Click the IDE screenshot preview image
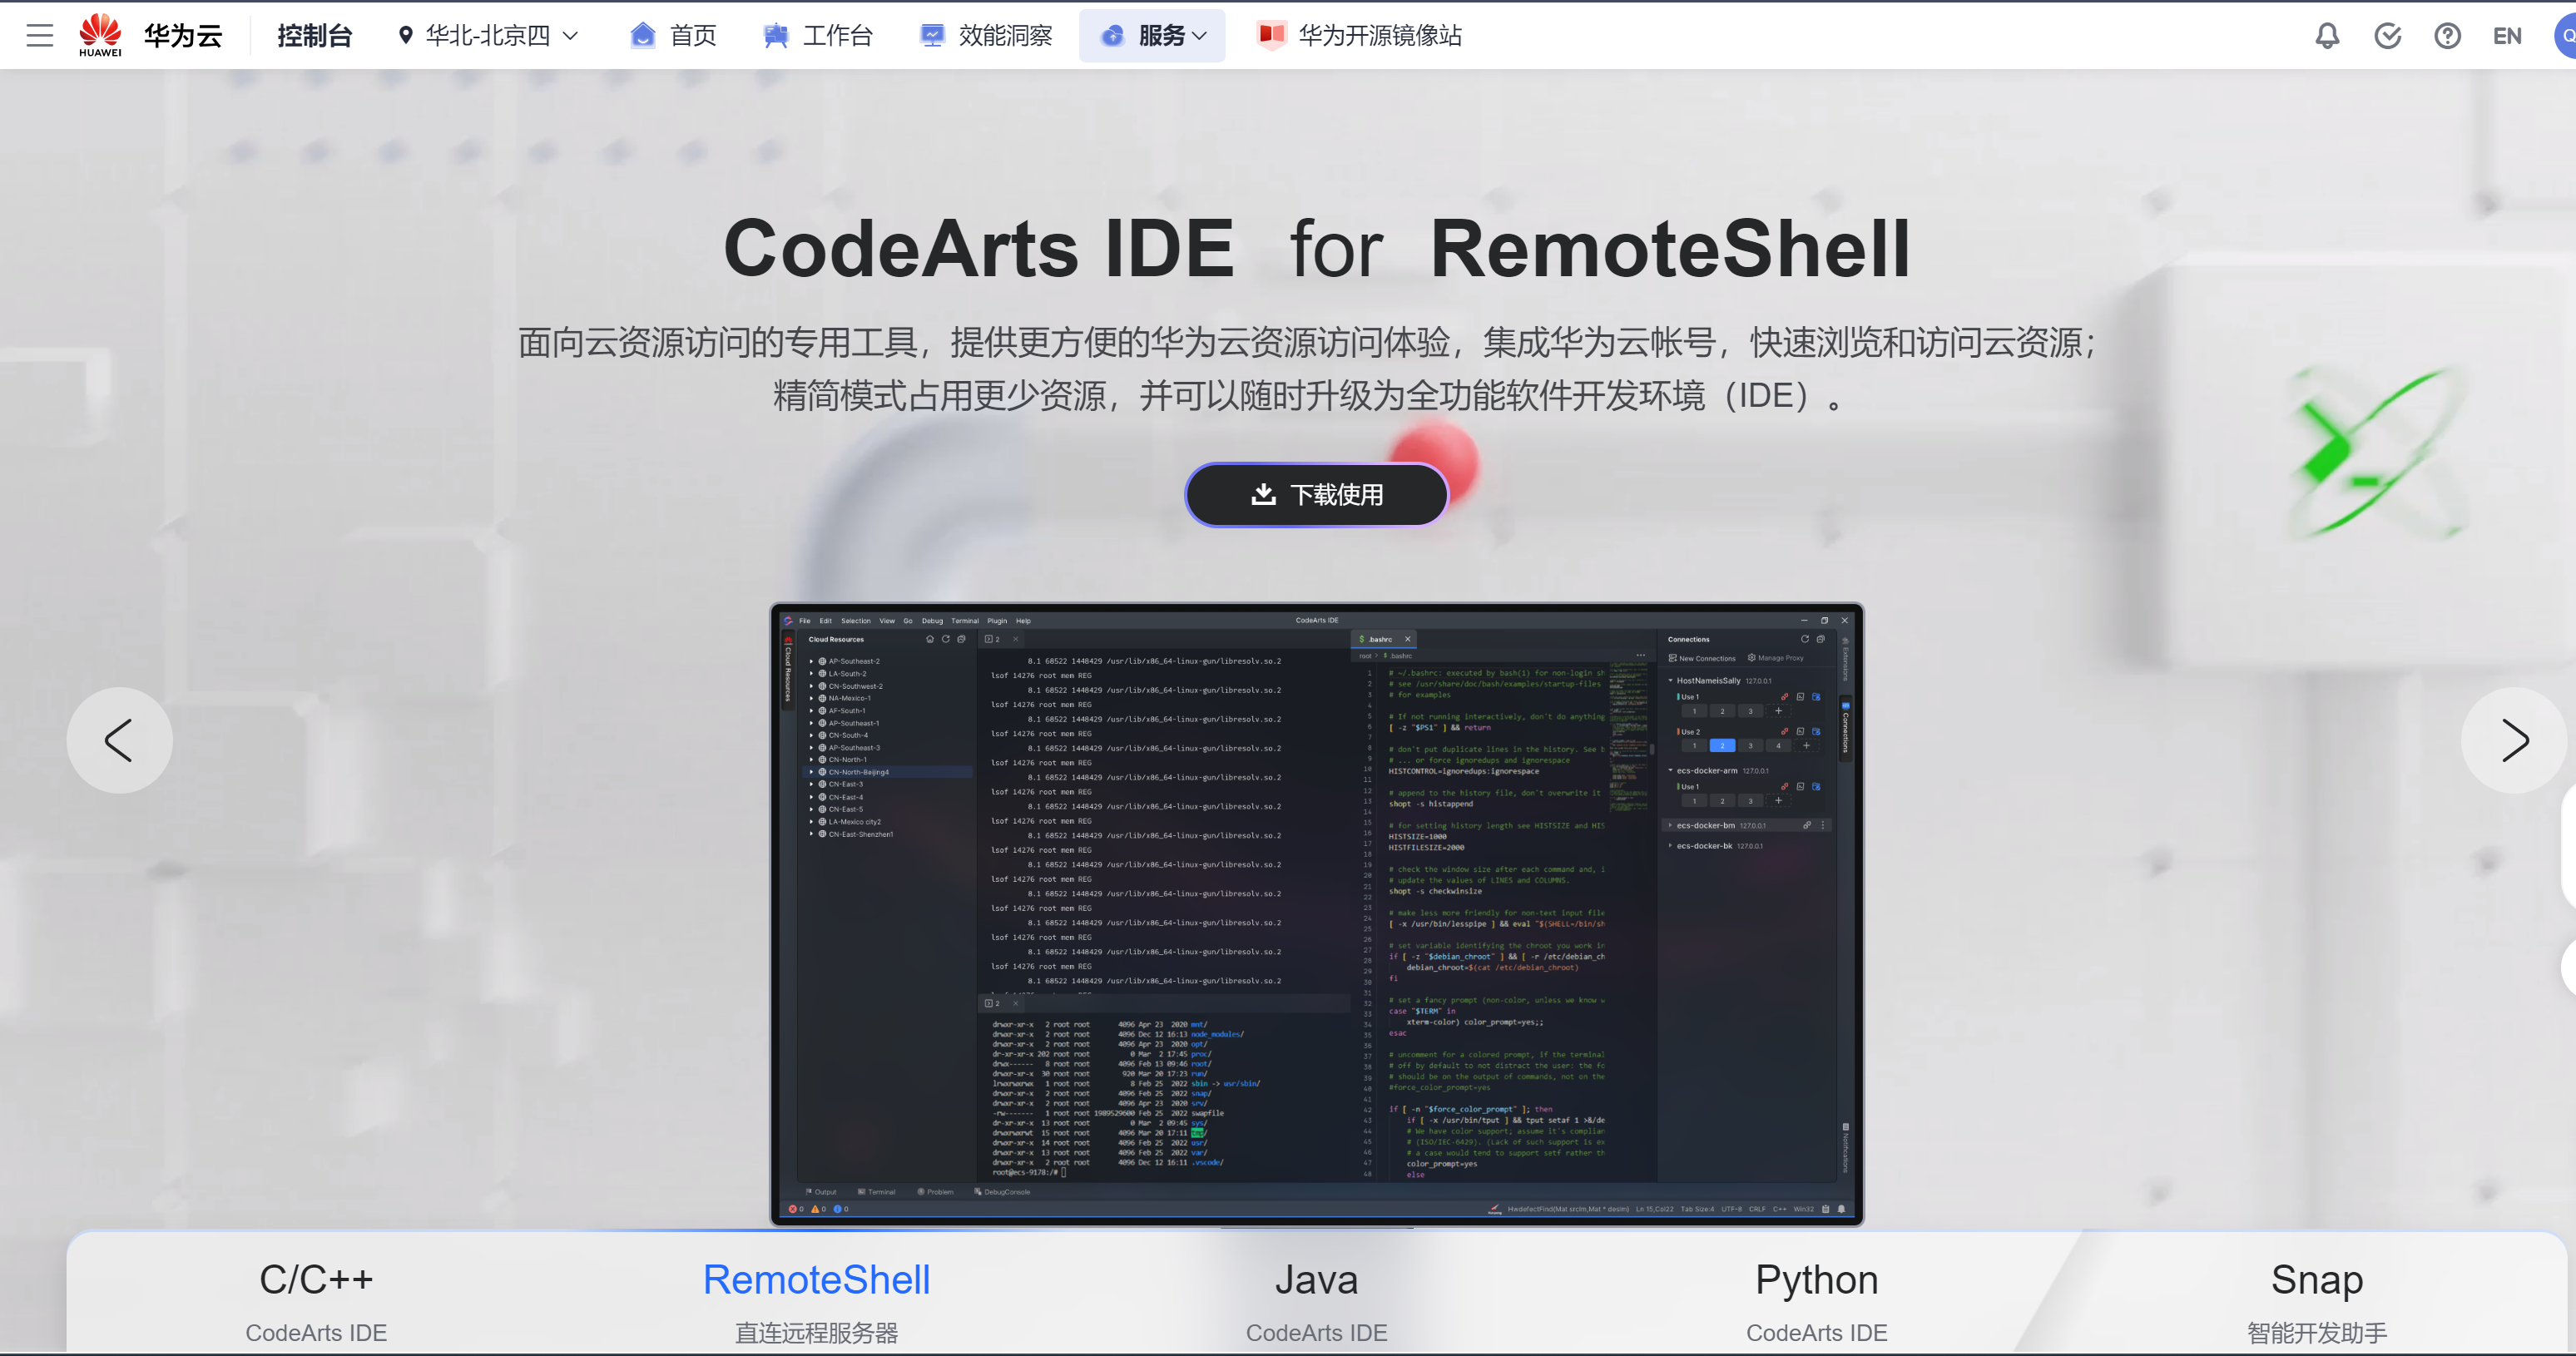Screen dimensions: 2576x1356 [x=1316, y=914]
